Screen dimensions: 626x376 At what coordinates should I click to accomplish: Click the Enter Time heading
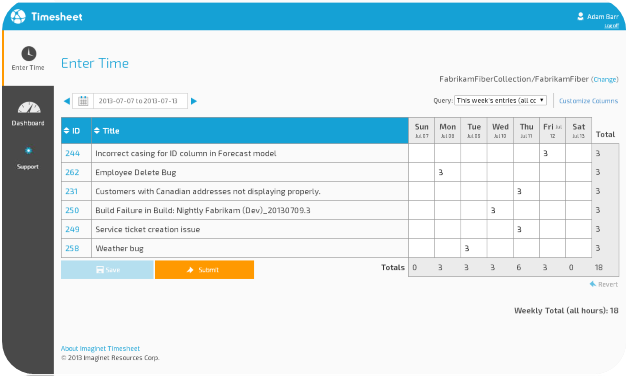point(95,63)
